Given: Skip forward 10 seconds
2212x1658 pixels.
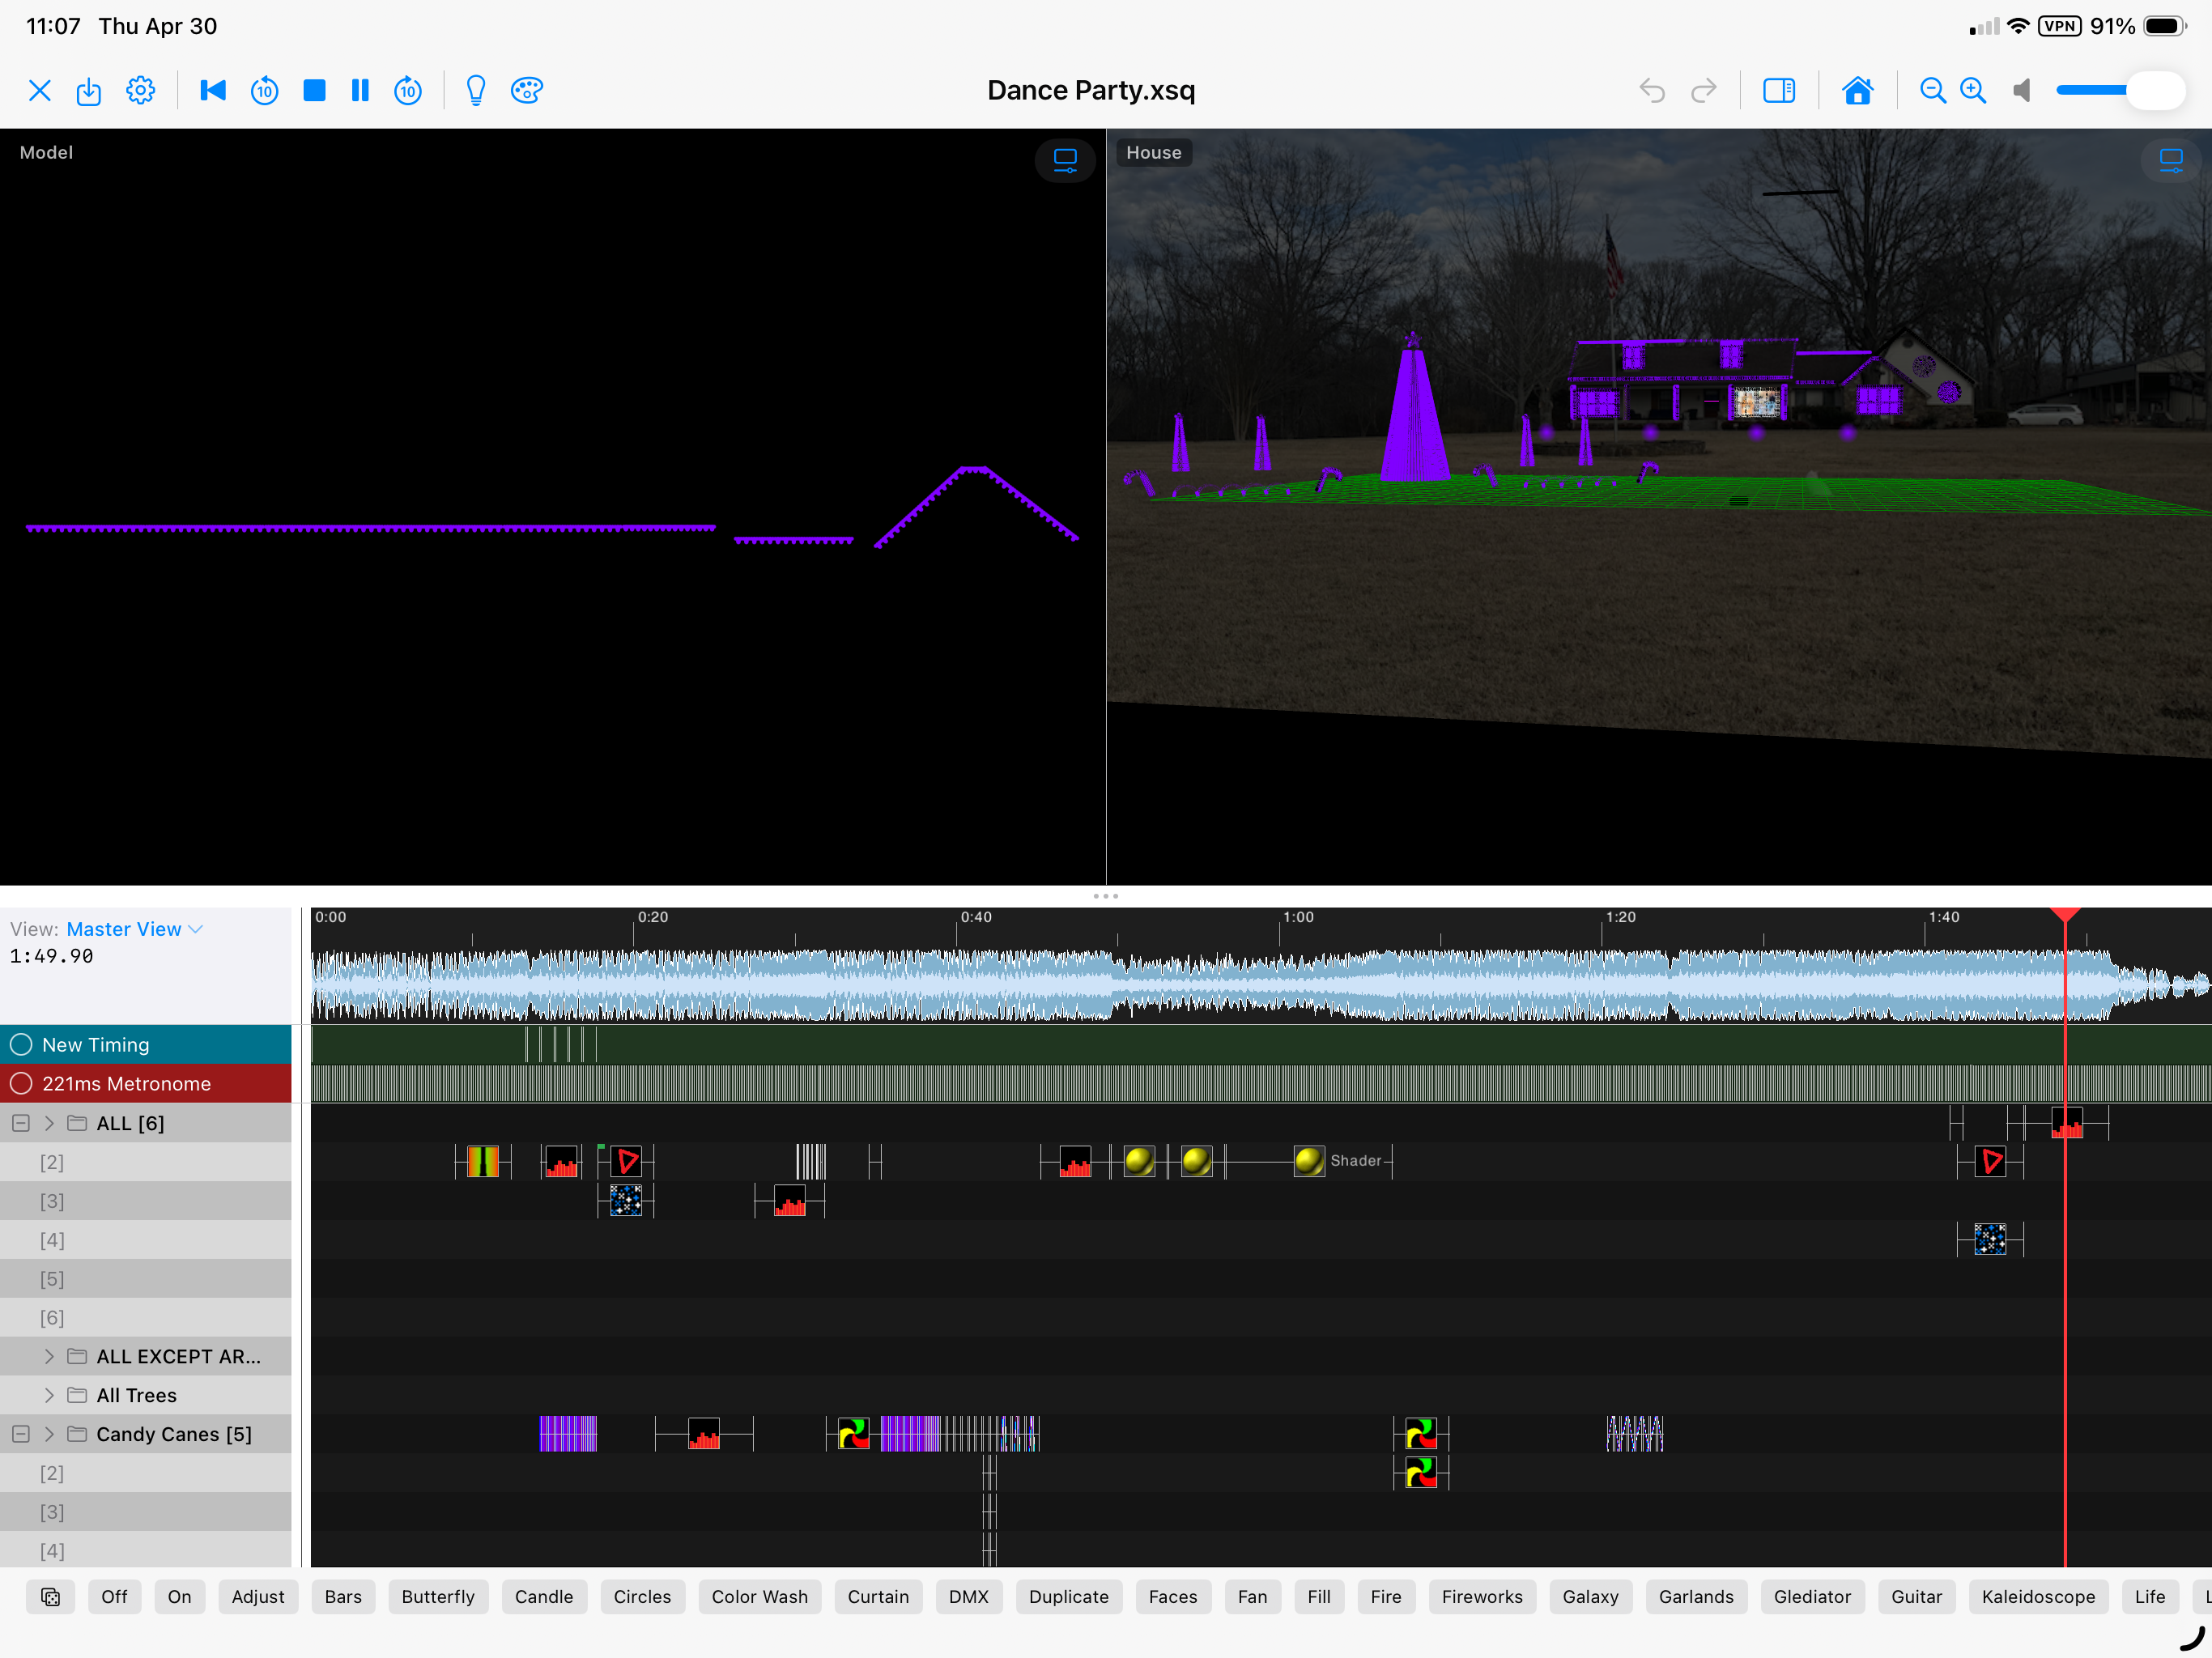Looking at the screenshot, I should tap(408, 91).
